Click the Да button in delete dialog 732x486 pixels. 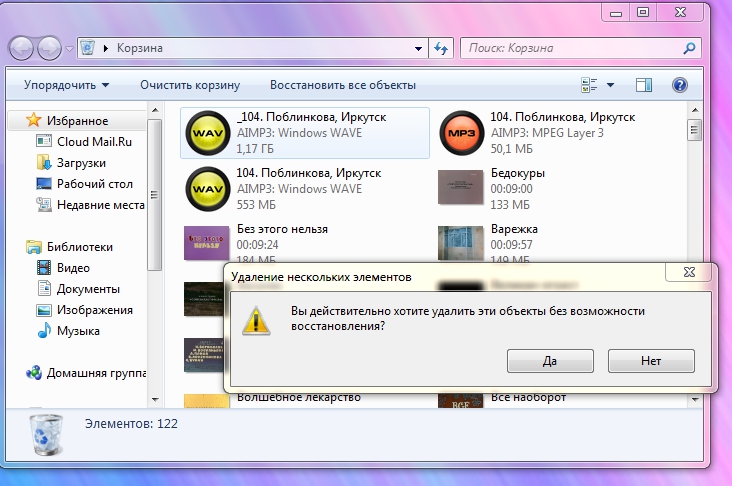(x=550, y=360)
